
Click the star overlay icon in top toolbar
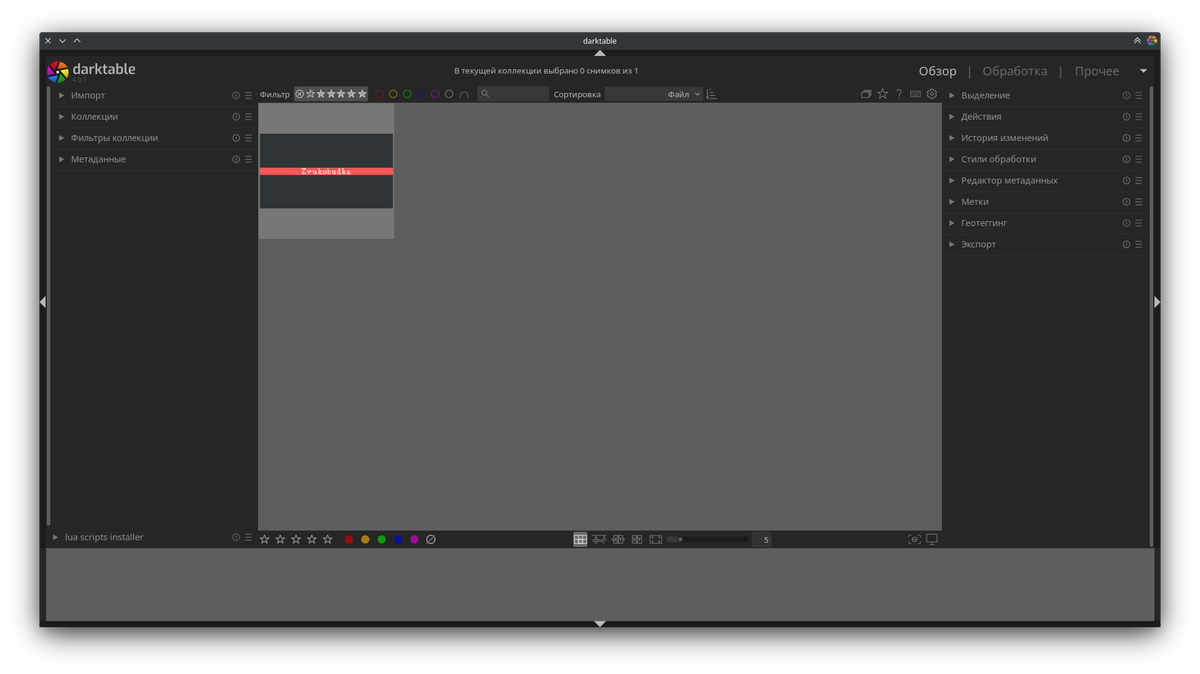click(x=882, y=94)
